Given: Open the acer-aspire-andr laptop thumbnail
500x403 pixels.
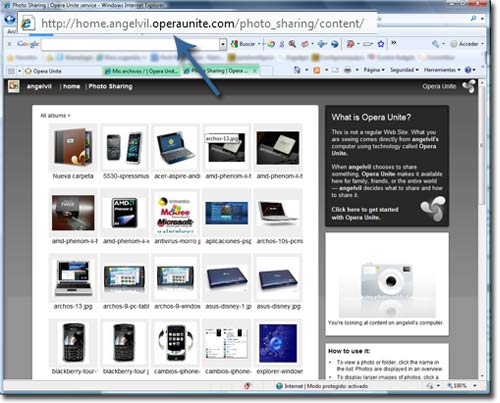Looking at the screenshot, I should 176,148.
